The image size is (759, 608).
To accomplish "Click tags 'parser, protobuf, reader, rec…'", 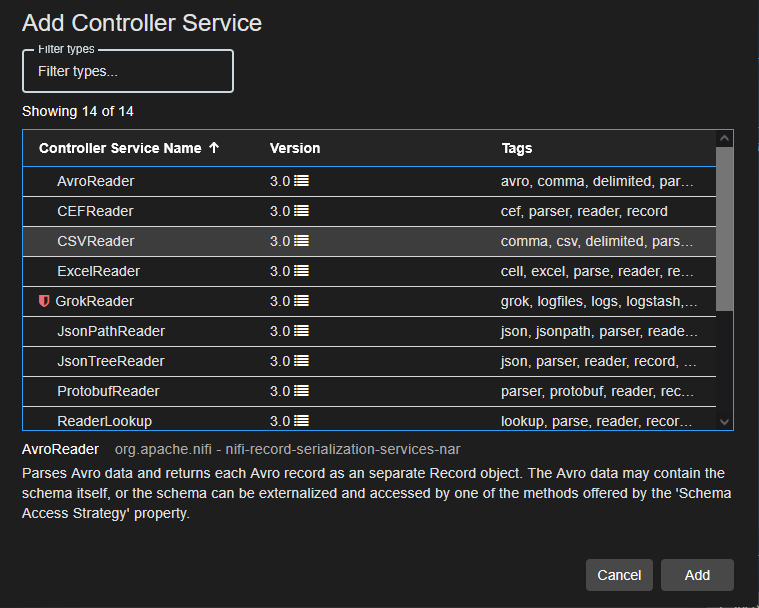I will coord(597,391).
